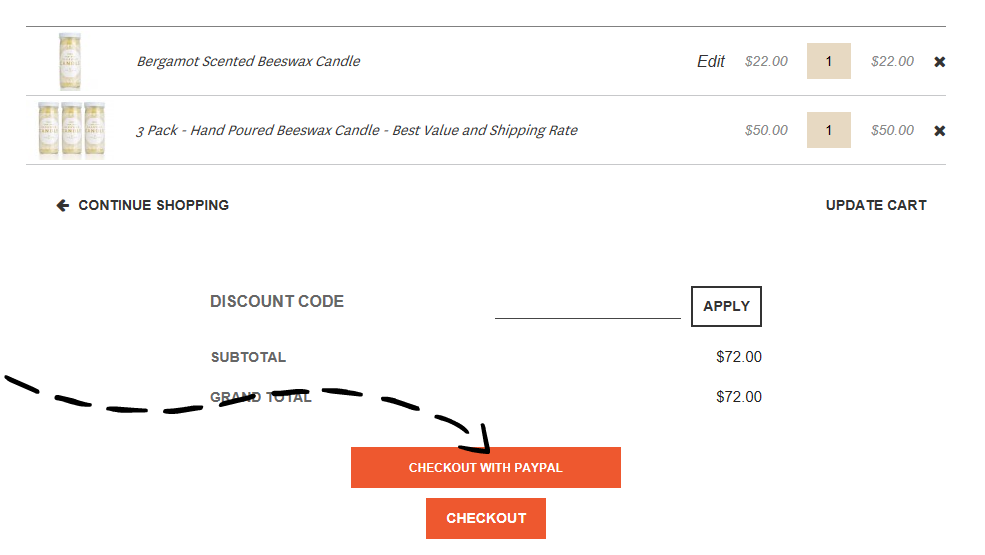Click the Subtotal $72.00 amount
This screenshot has width=985, height=555.
(x=739, y=357)
